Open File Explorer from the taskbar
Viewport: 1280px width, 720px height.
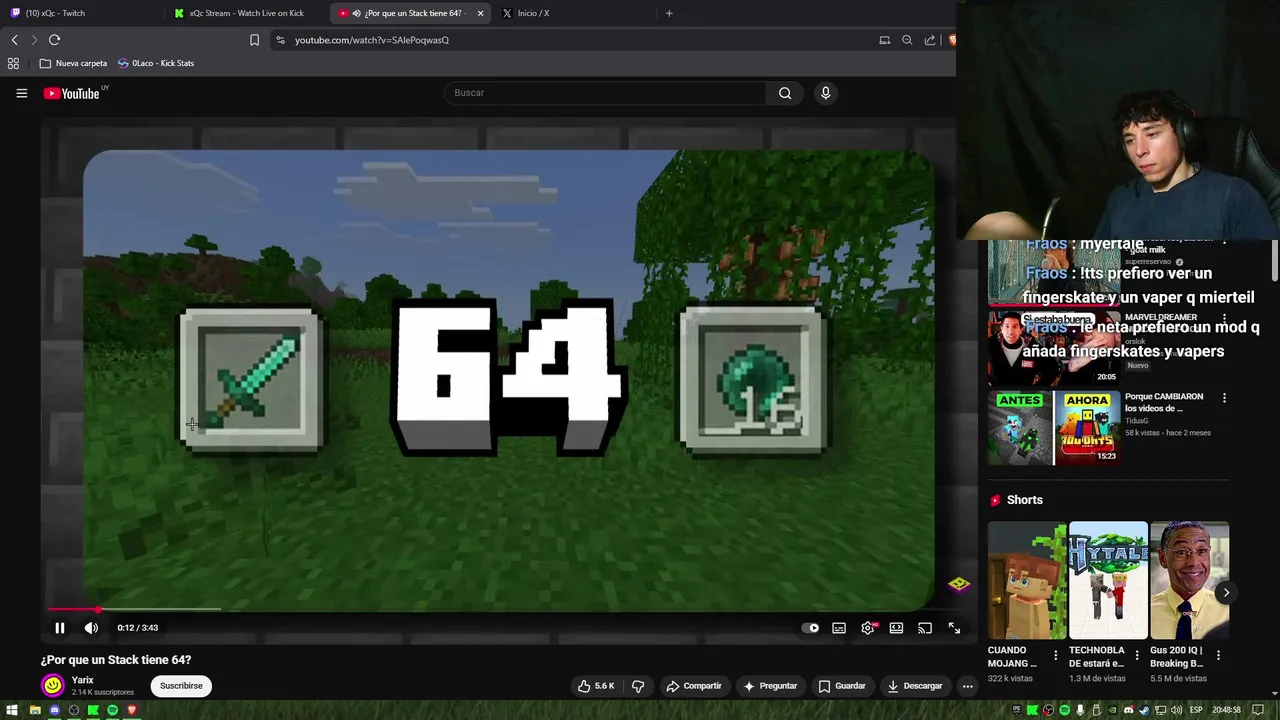click(x=35, y=710)
